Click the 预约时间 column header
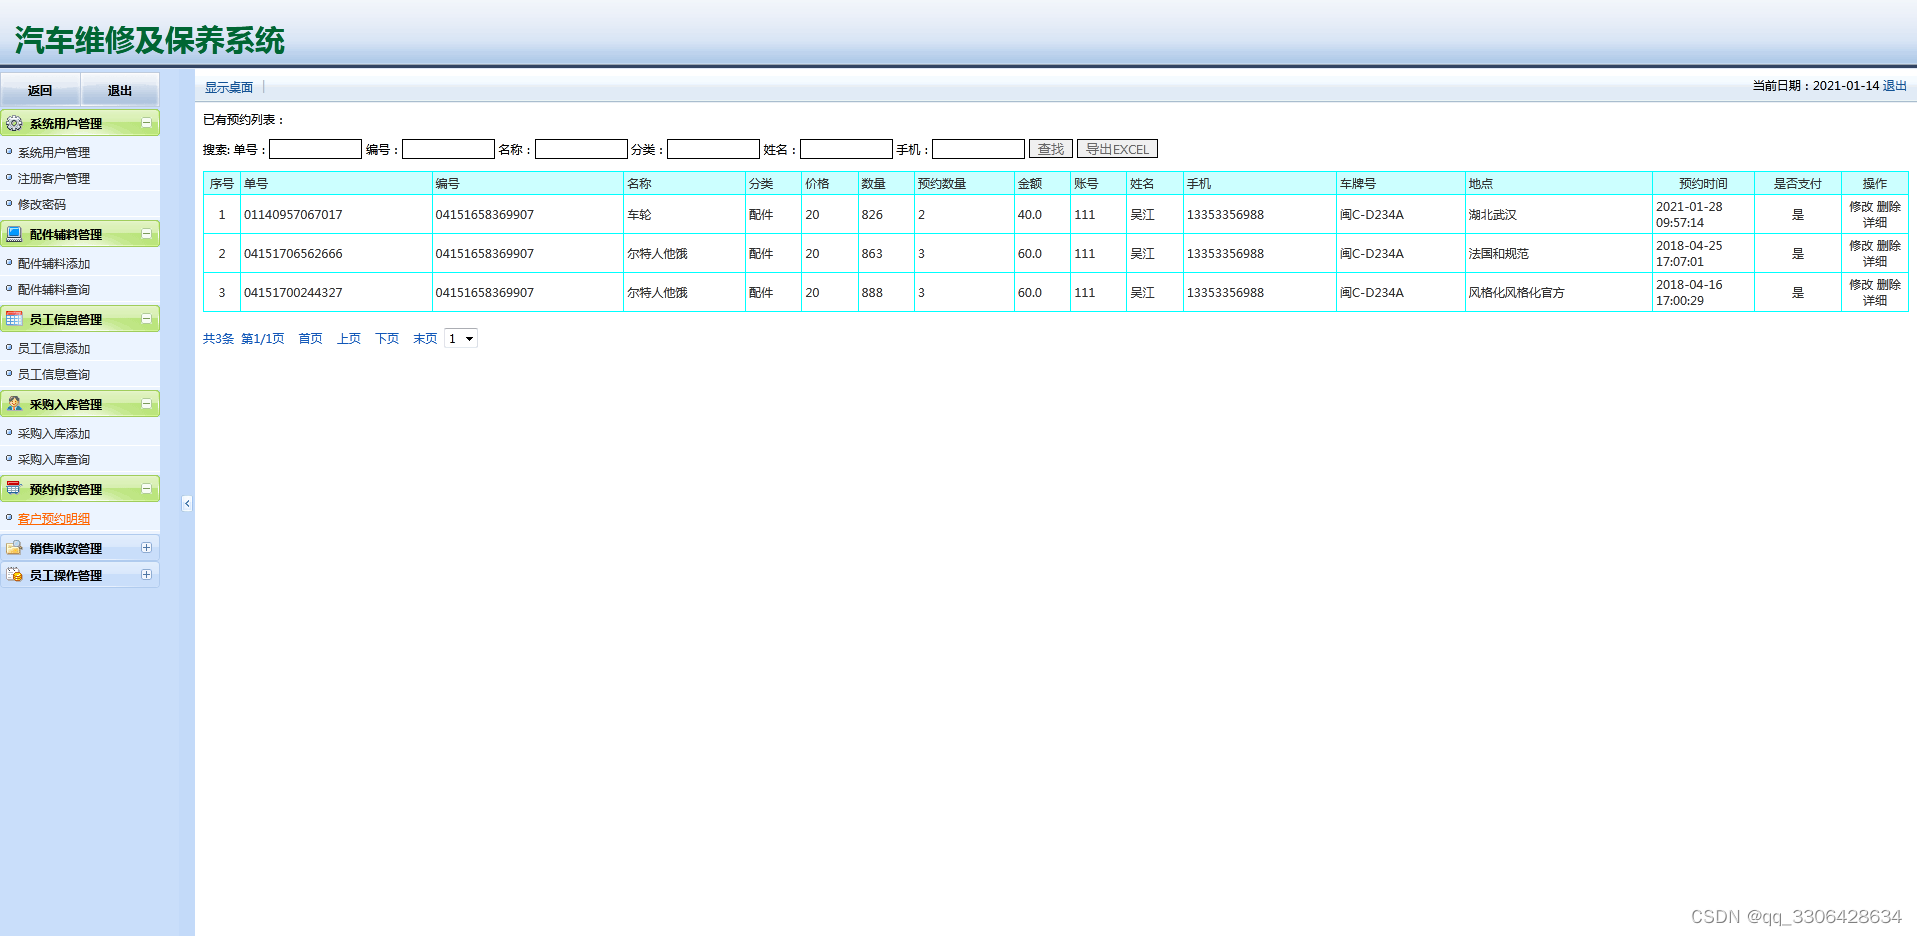 (x=1703, y=184)
